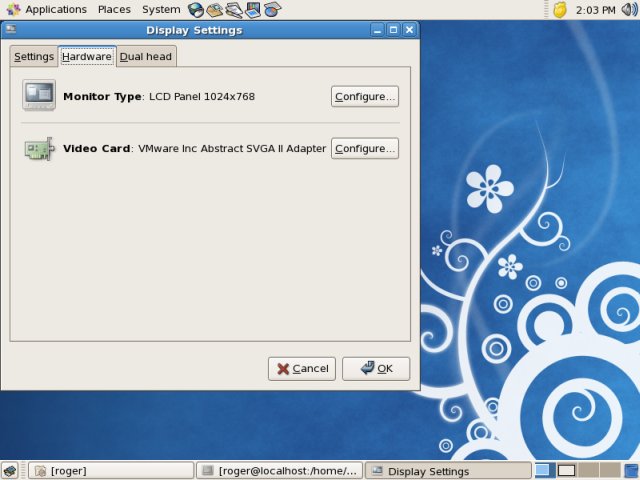Screen dimensions: 640x480
Task: Open the Evolution email launcher icon
Action: [x=215, y=10]
